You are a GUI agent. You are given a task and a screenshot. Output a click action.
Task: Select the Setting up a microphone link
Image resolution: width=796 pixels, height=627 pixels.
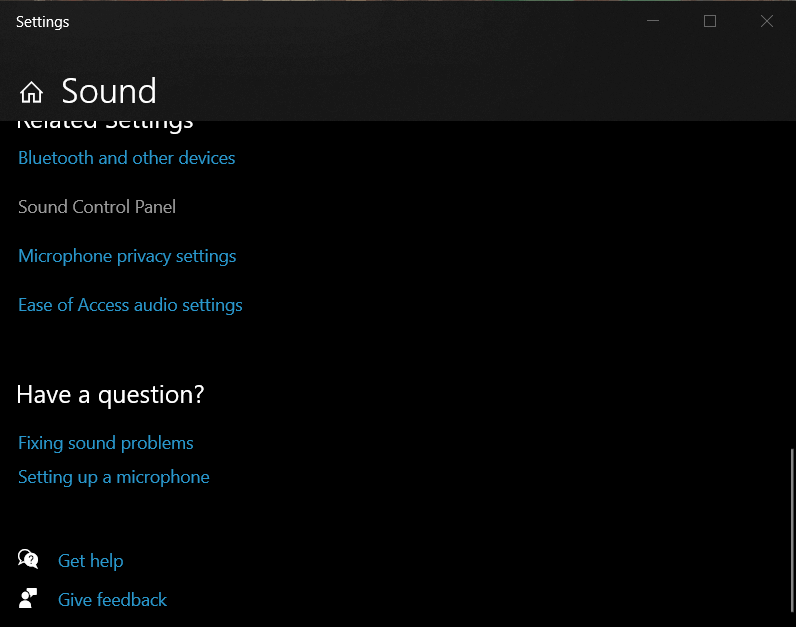point(114,477)
